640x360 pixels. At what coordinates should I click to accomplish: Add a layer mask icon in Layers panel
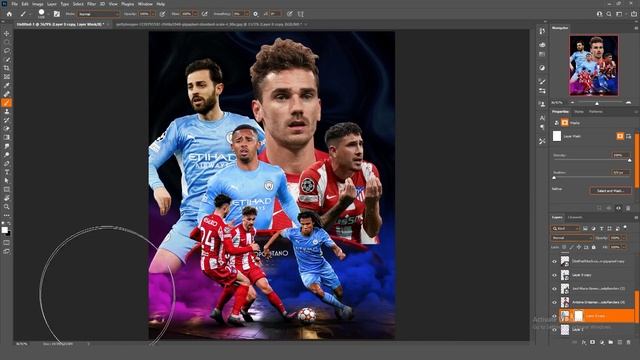click(592, 342)
